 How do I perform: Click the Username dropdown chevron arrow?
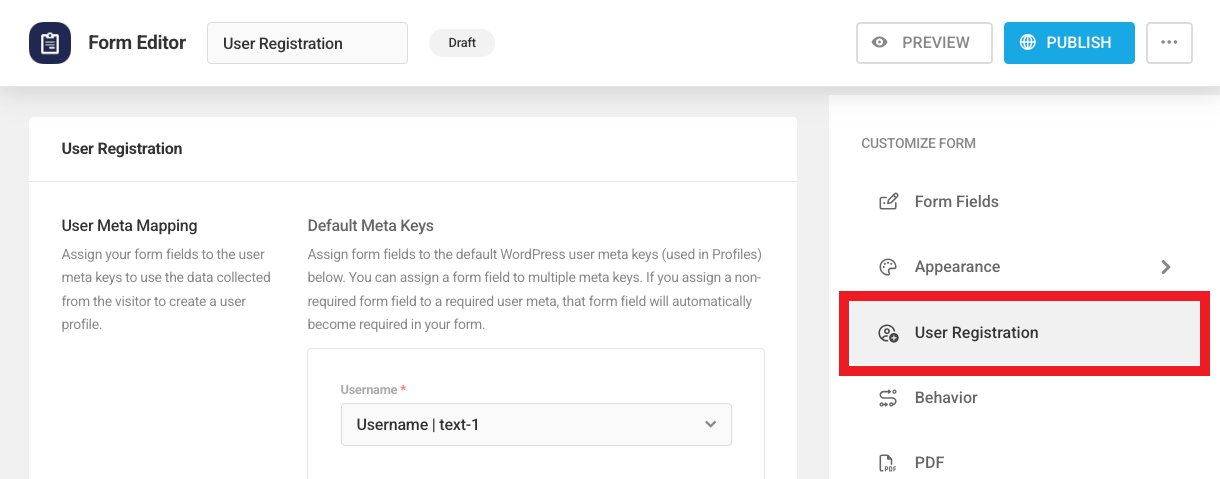710,425
